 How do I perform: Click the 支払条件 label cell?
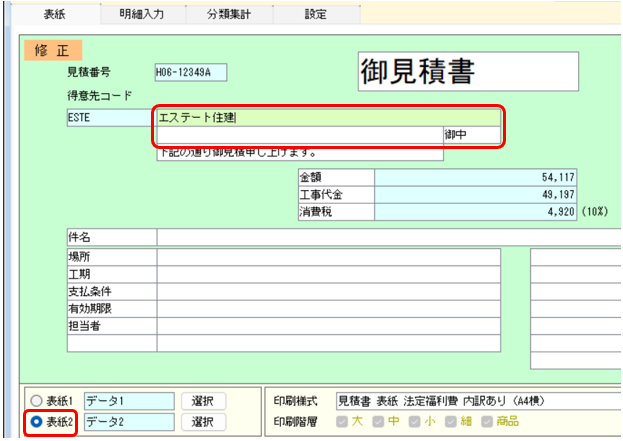112,292
